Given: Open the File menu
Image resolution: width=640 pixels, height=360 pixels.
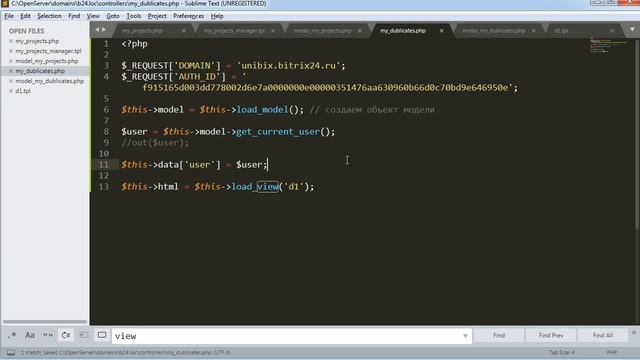Looking at the screenshot, I should tap(9, 16).
